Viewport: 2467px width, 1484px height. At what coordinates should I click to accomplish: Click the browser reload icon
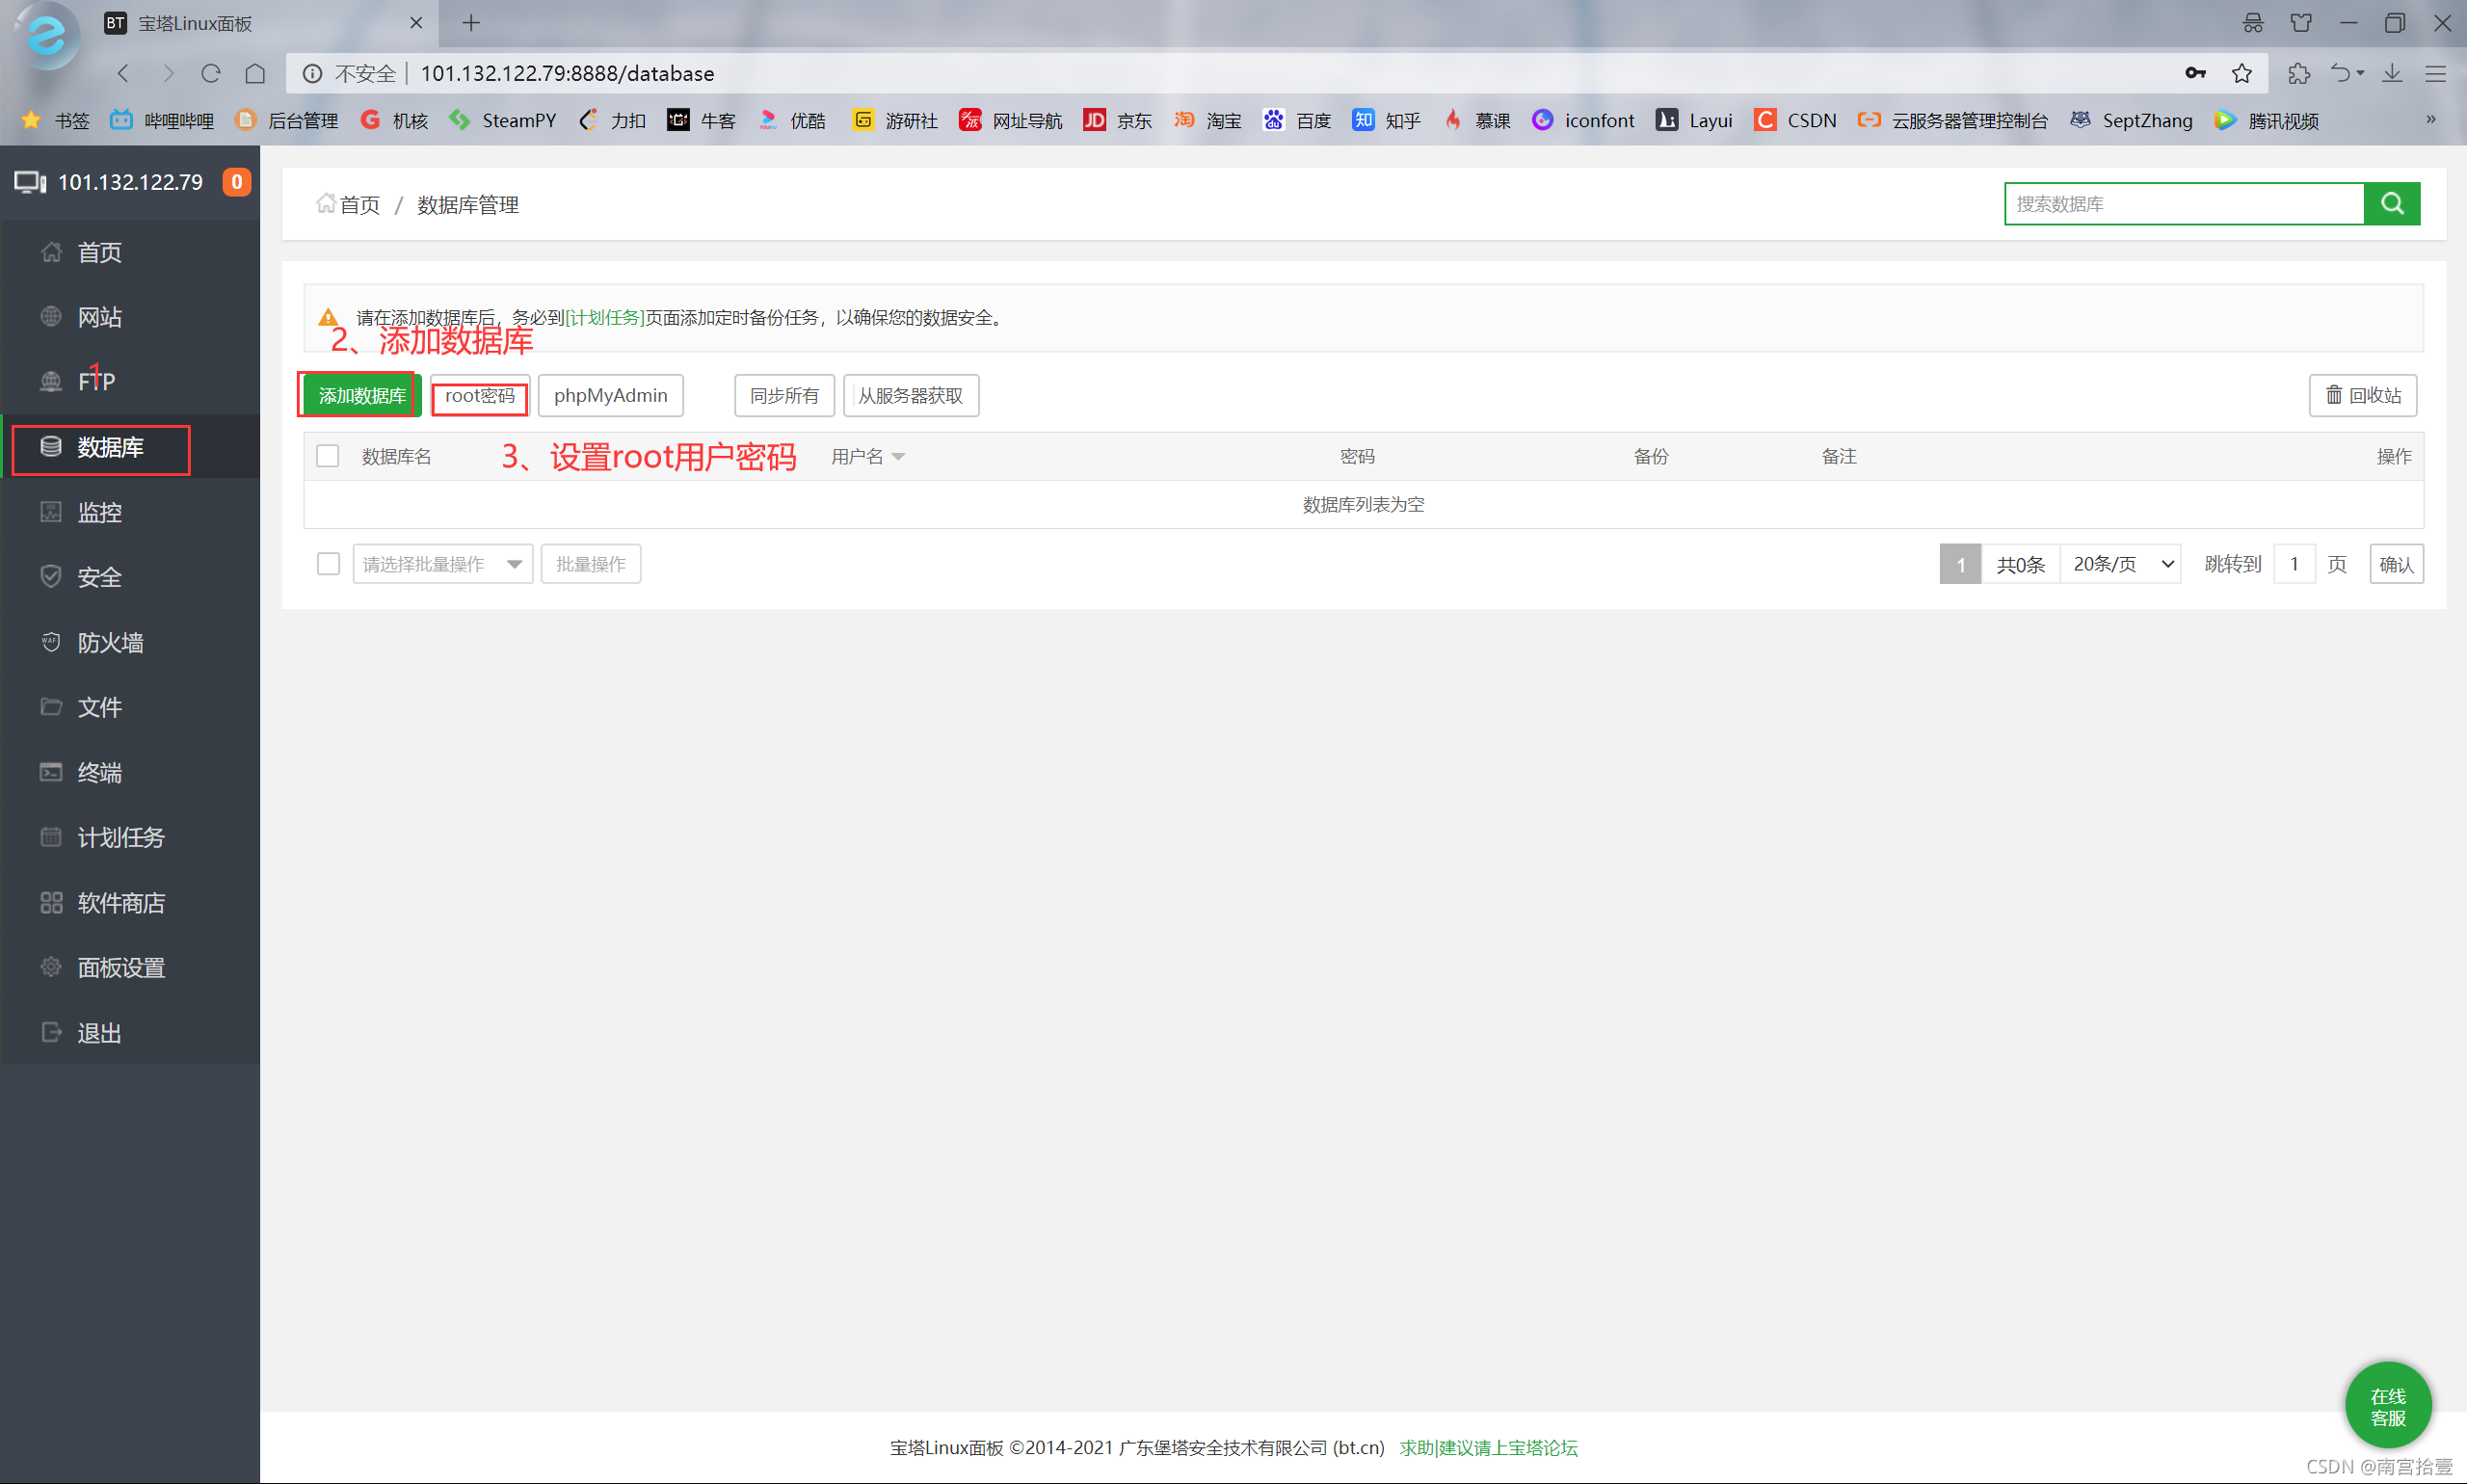[x=211, y=73]
